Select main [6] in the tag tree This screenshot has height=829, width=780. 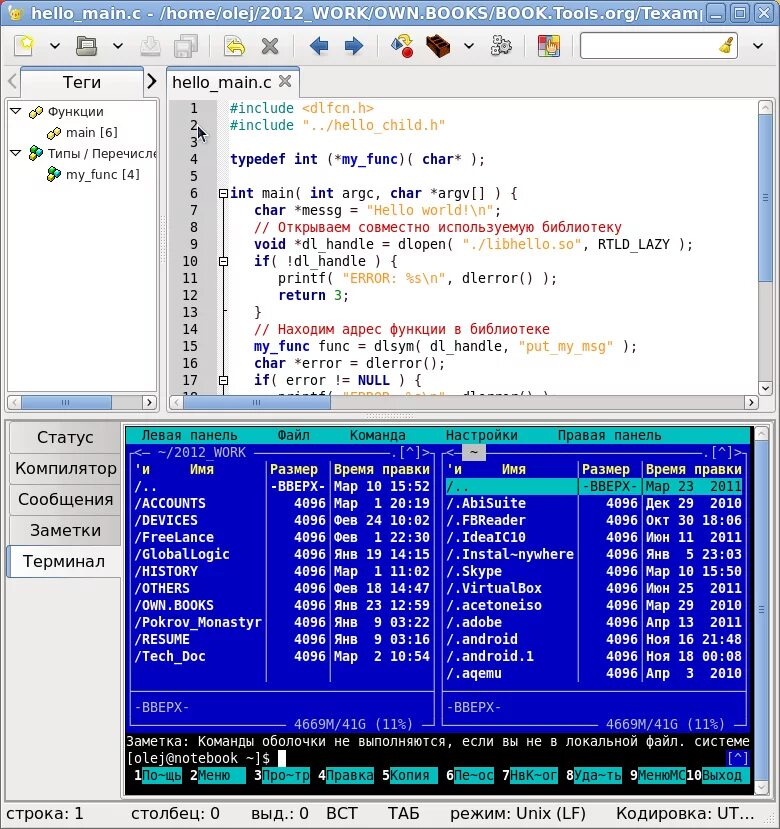coord(91,132)
